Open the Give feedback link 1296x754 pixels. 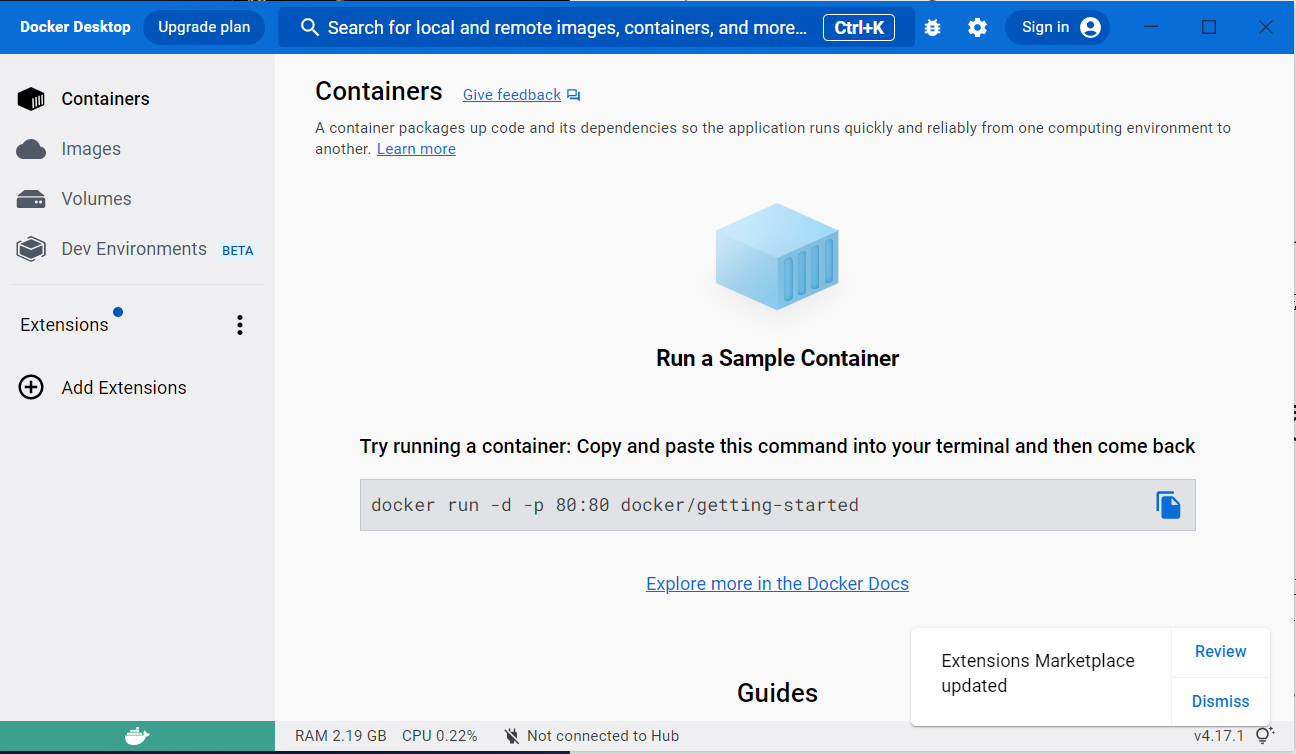coord(512,95)
